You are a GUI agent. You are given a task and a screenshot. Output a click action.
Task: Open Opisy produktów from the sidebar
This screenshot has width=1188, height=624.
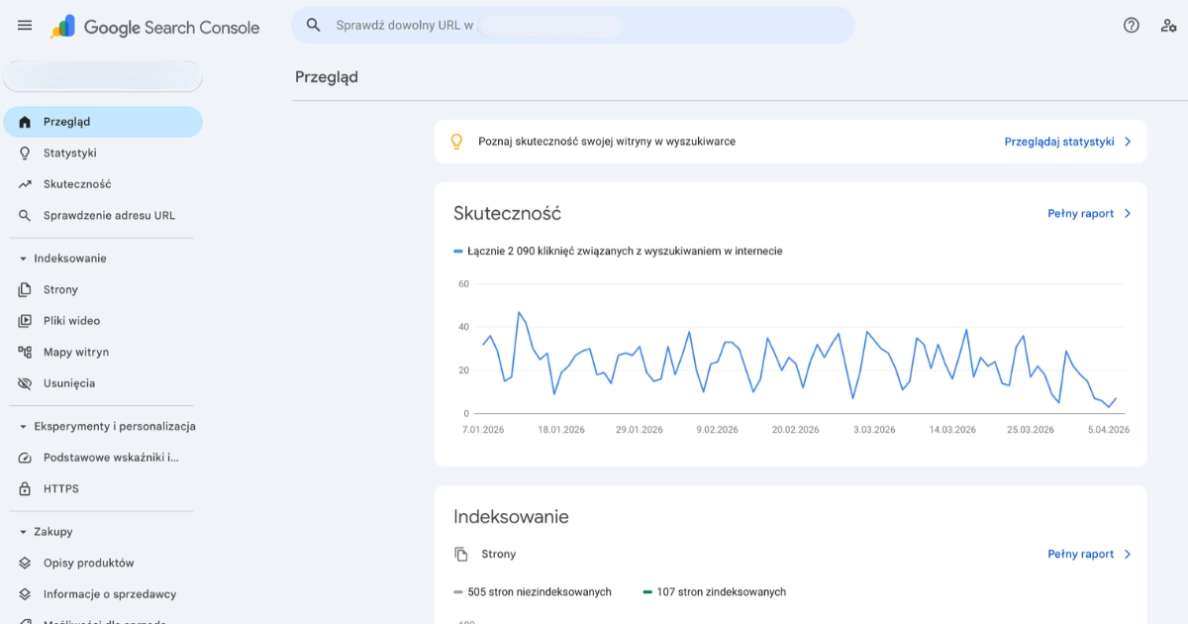pos(87,562)
